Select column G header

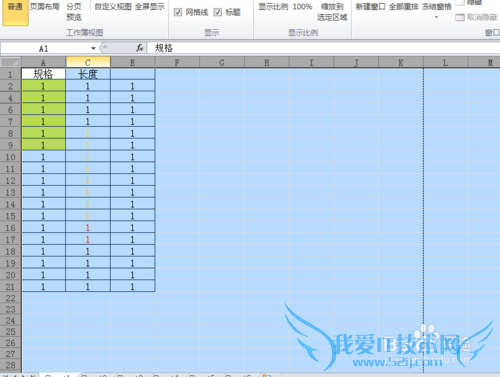tap(222, 62)
